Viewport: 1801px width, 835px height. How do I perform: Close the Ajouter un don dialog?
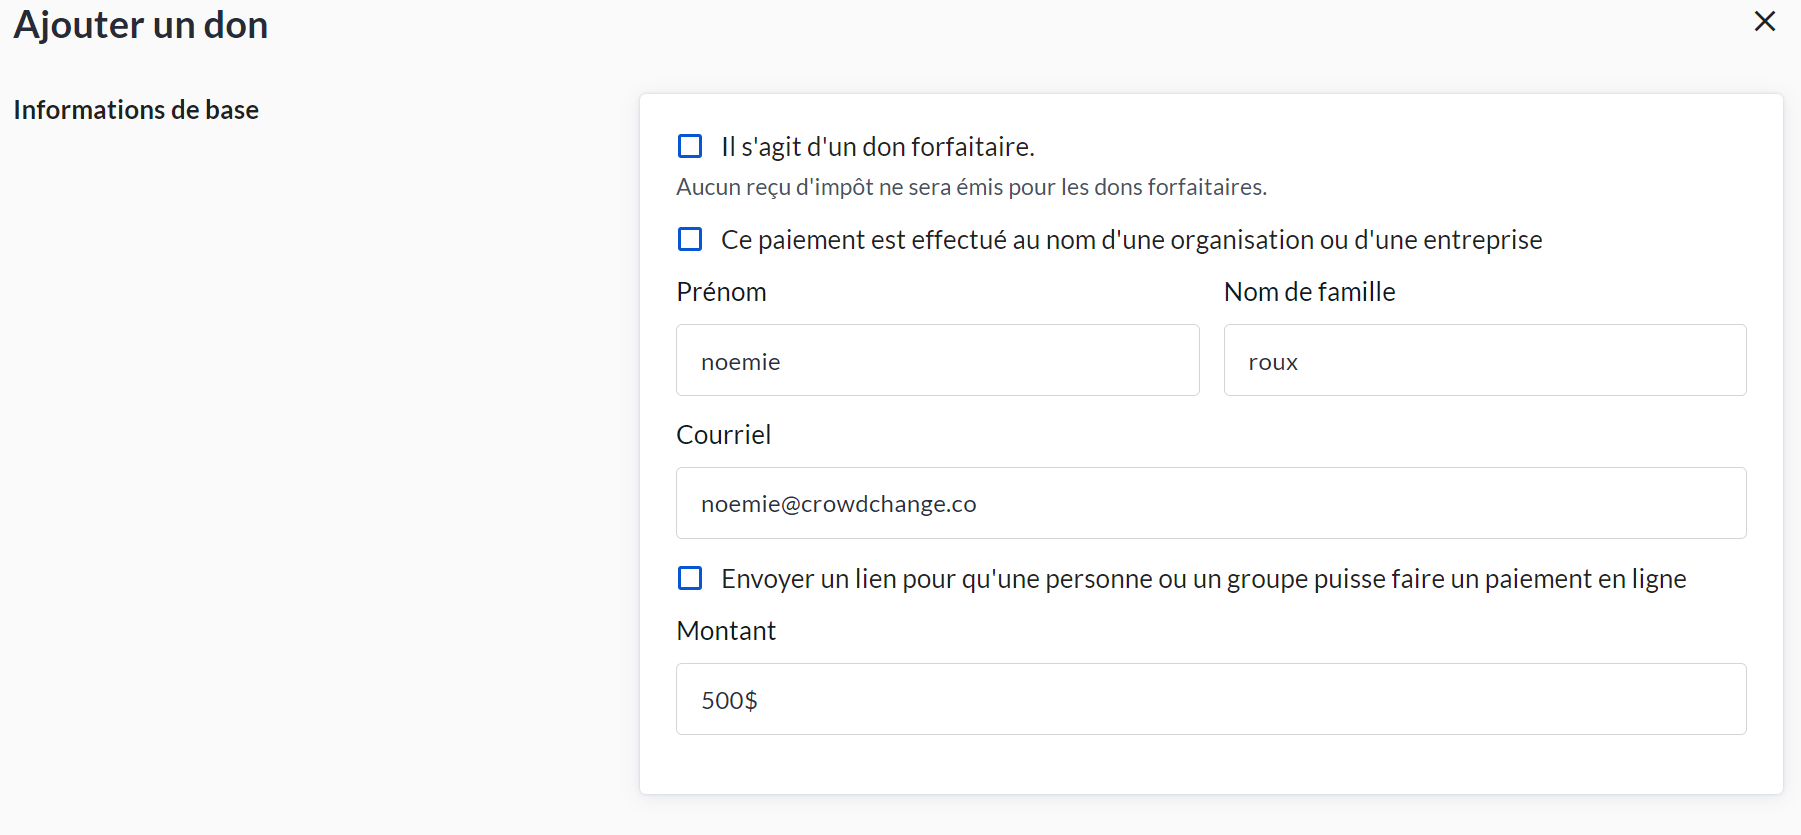tap(1764, 21)
